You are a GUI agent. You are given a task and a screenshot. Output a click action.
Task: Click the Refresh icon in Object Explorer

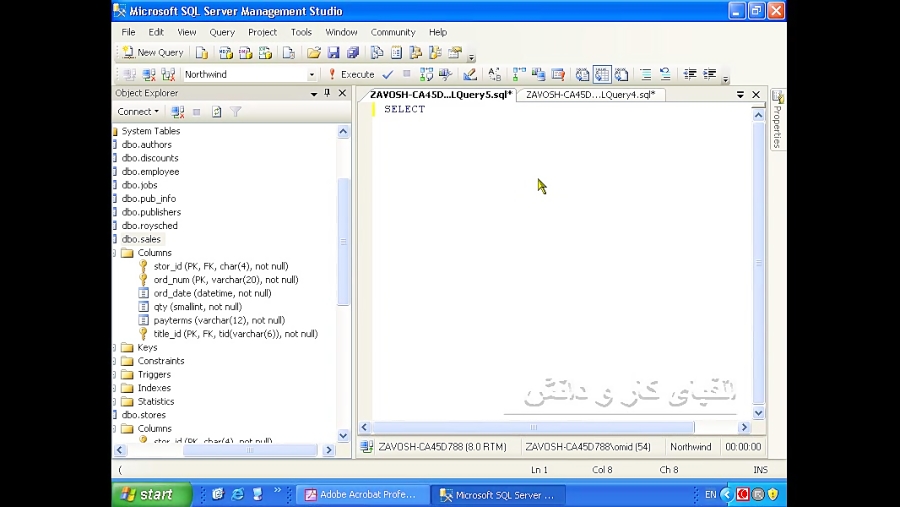(x=216, y=112)
